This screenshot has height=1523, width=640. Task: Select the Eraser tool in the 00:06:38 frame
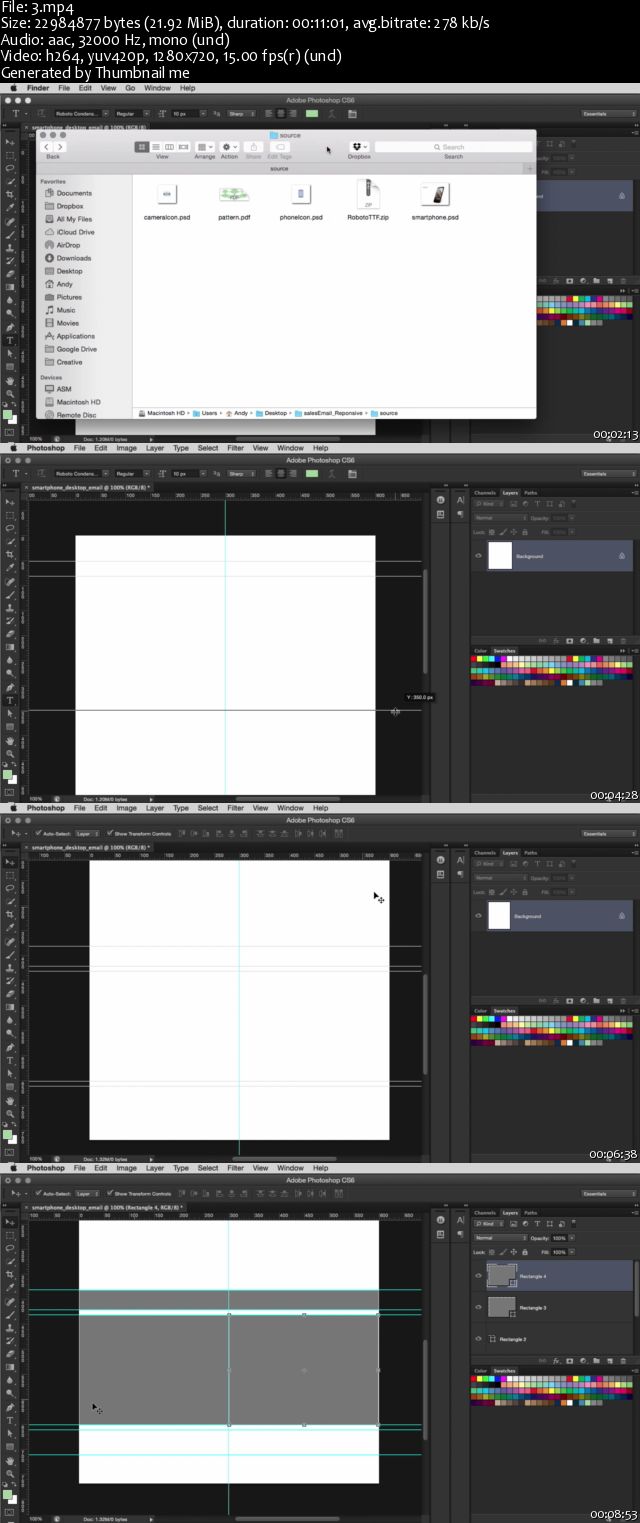(10, 993)
